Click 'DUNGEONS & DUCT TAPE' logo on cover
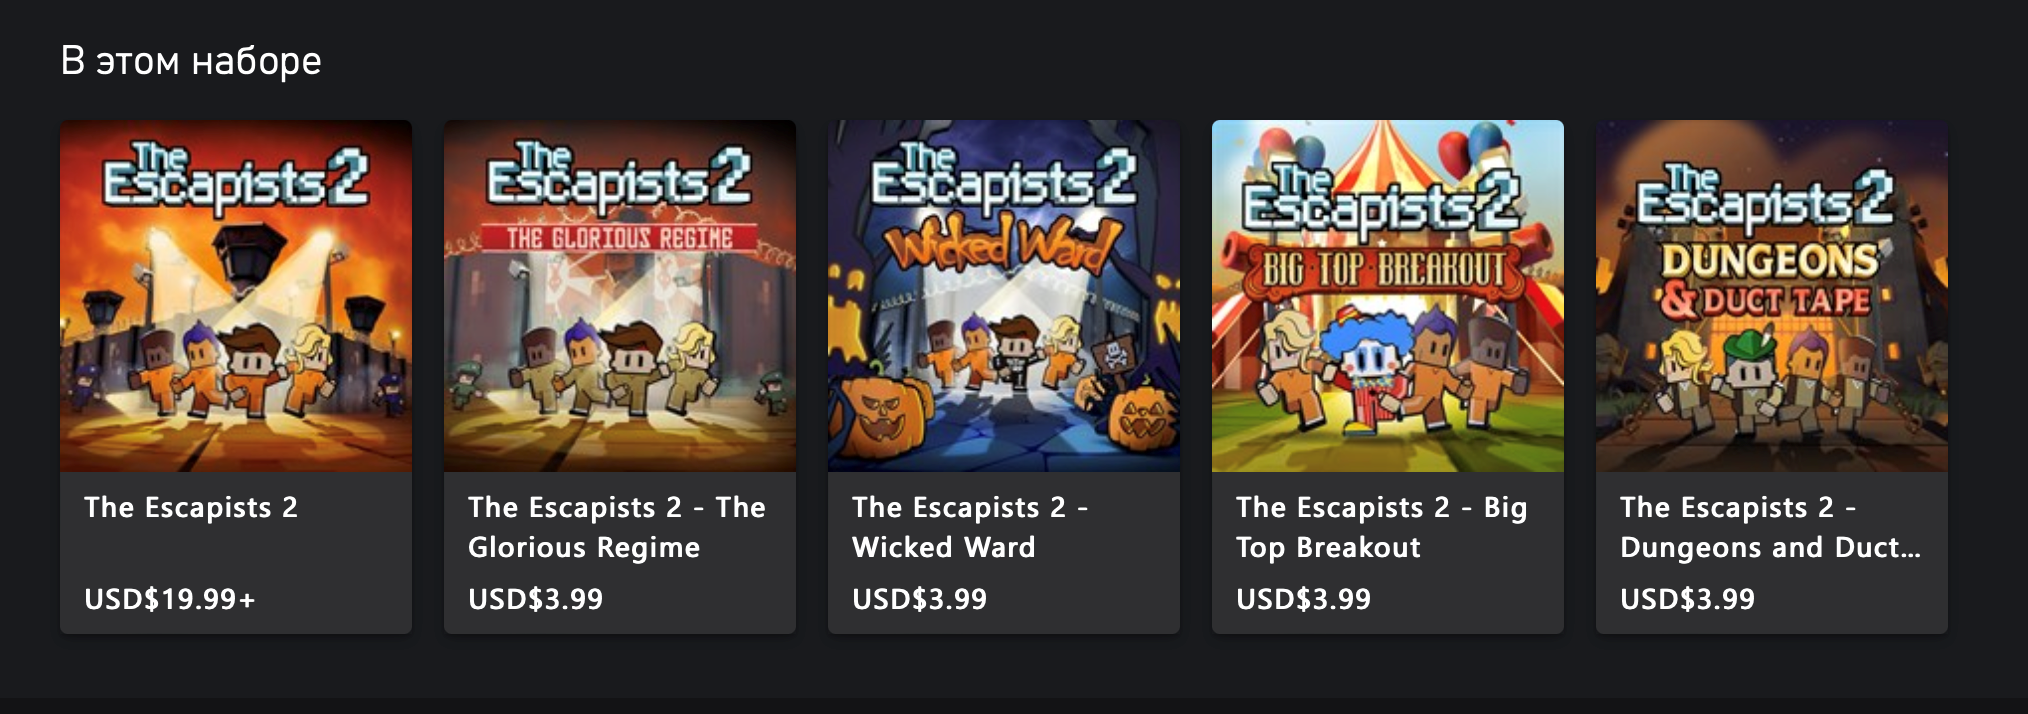This screenshot has height=714, width=2028. click(1768, 280)
